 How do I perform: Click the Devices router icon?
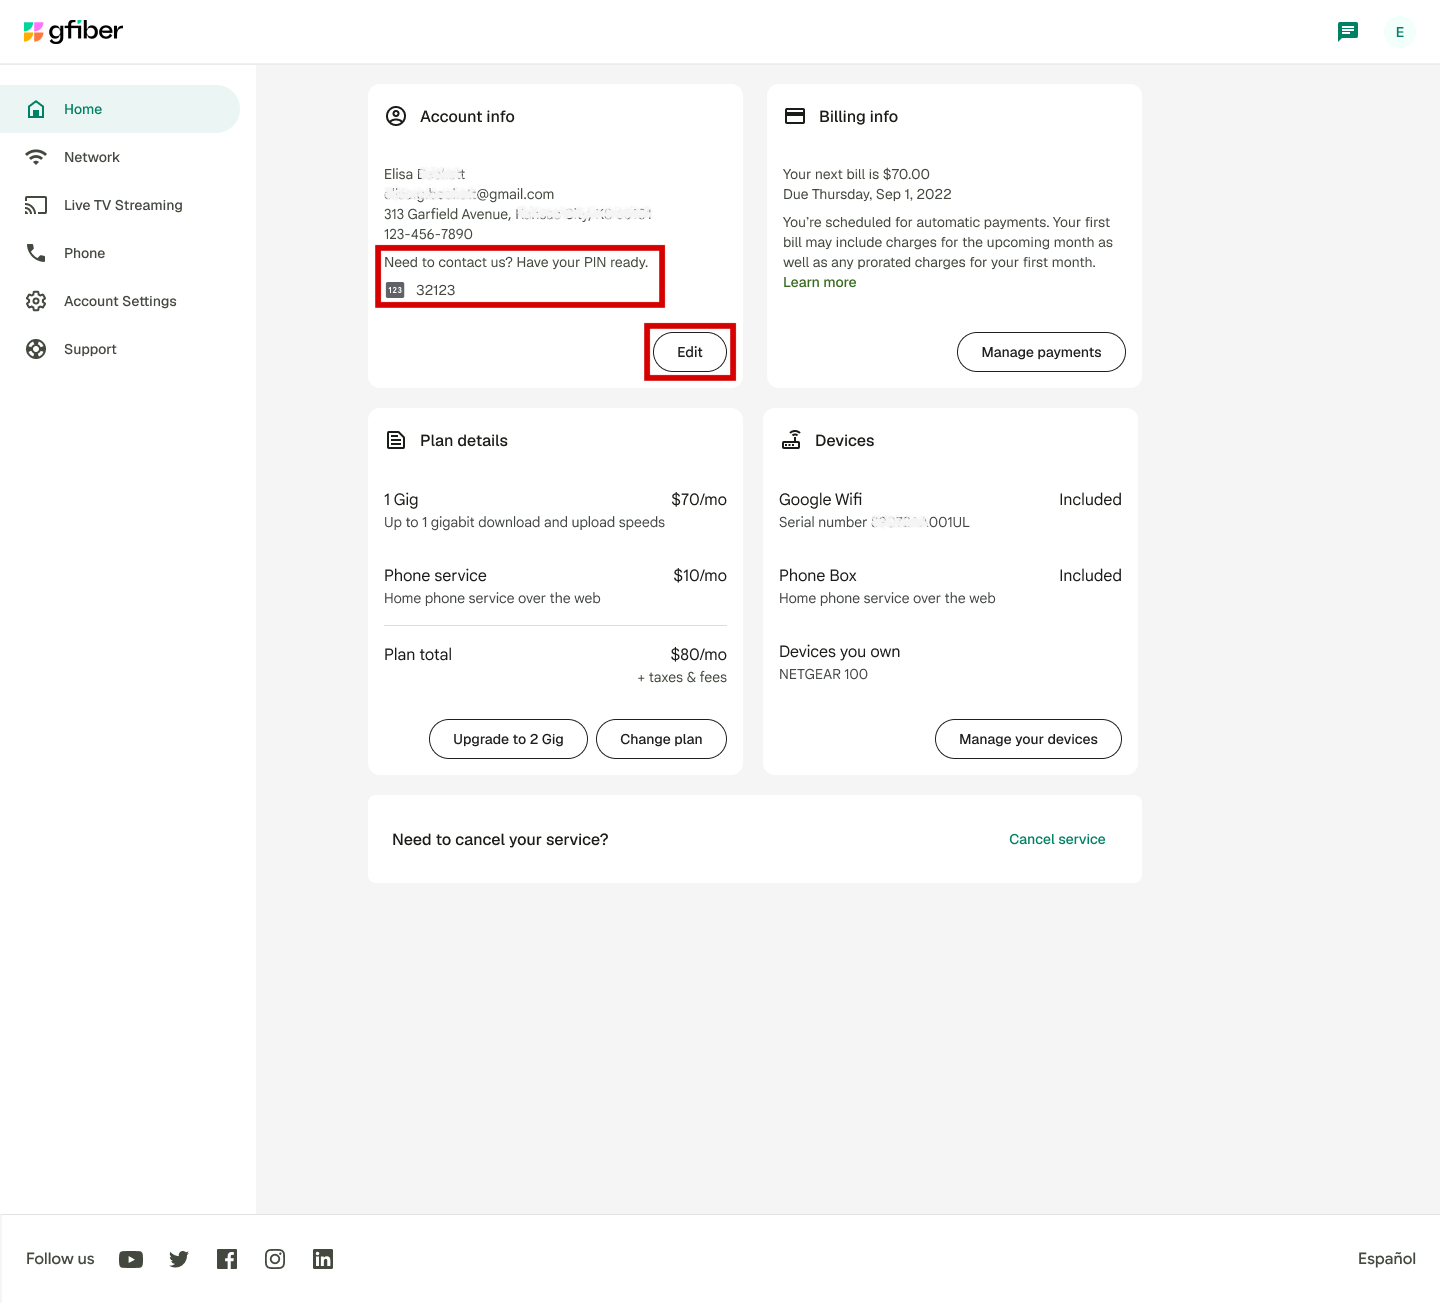coord(791,440)
